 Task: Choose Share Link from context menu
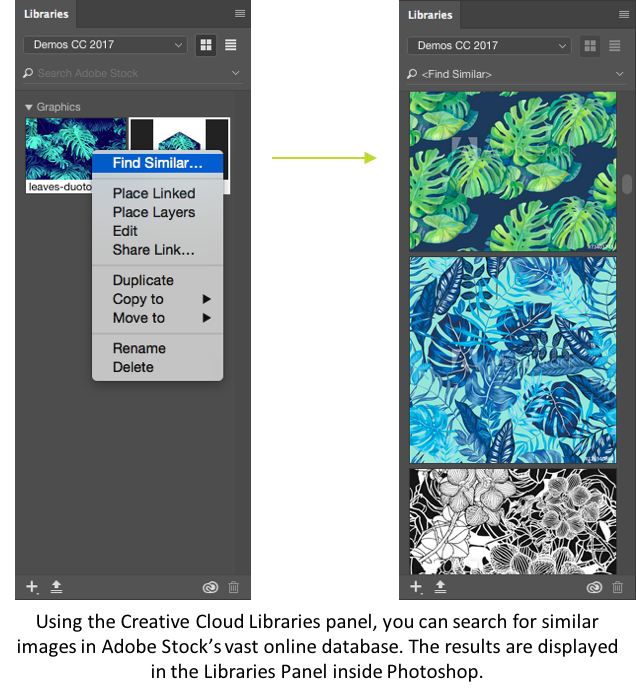click(x=157, y=250)
